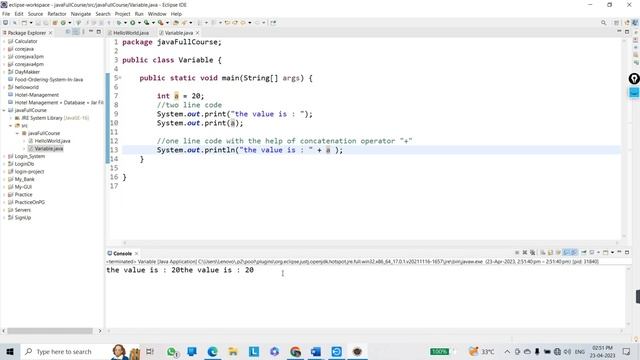Open the Windows Start menu
The width and height of the screenshot is (640, 360).
click(x=10, y=351)
